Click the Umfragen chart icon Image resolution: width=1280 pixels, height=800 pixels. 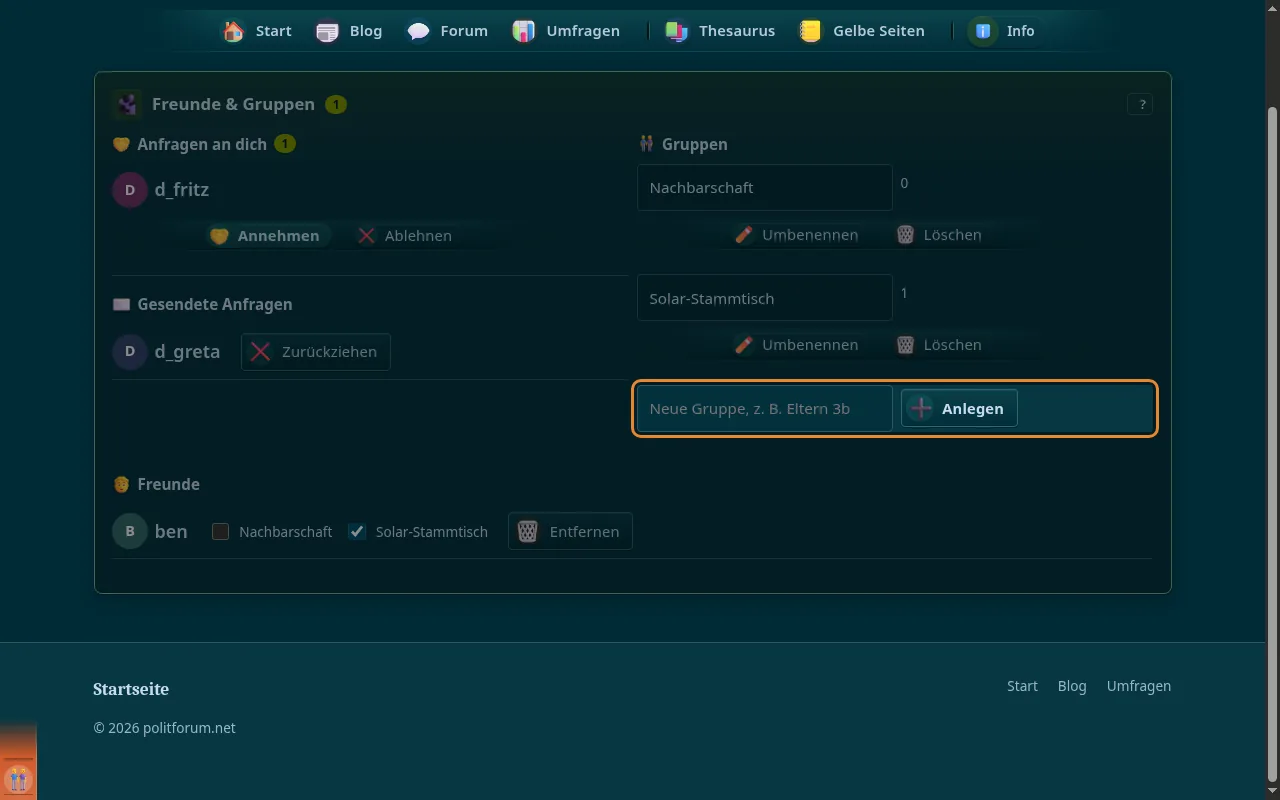[x=524, y=31]
